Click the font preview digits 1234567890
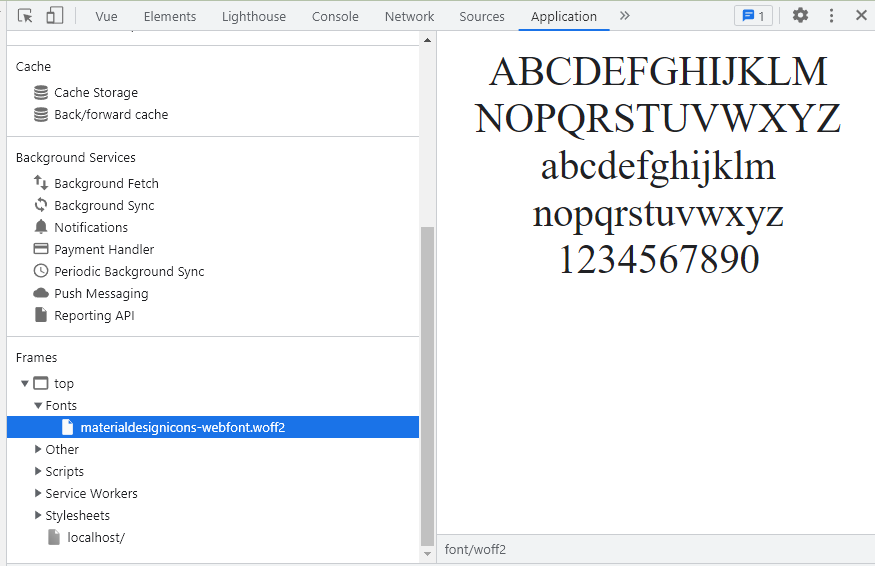The width and height of the screenshot is (875, 566). 659,260
